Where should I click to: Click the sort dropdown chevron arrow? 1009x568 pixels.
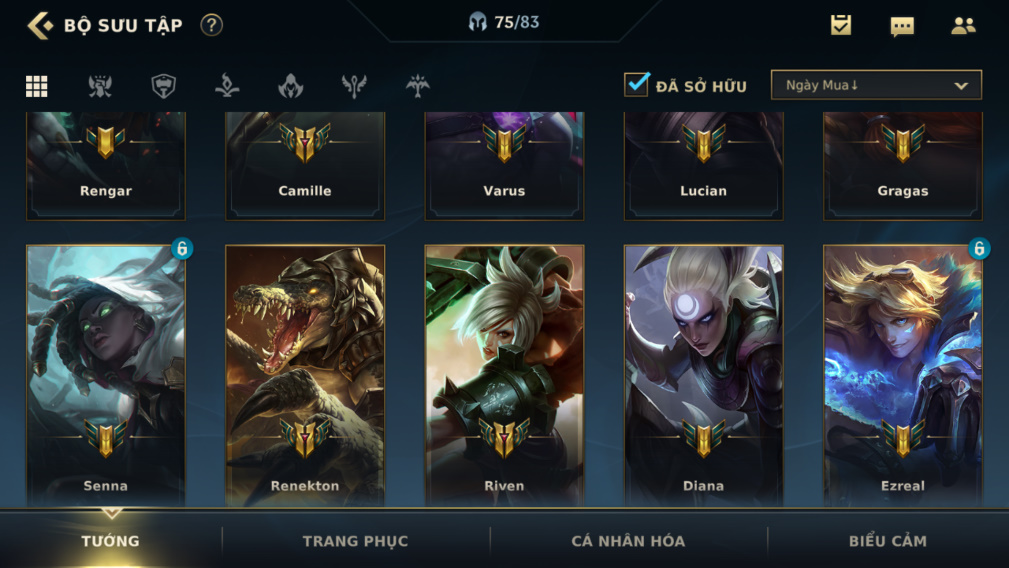pyautogui.click(x=961, y=86)
